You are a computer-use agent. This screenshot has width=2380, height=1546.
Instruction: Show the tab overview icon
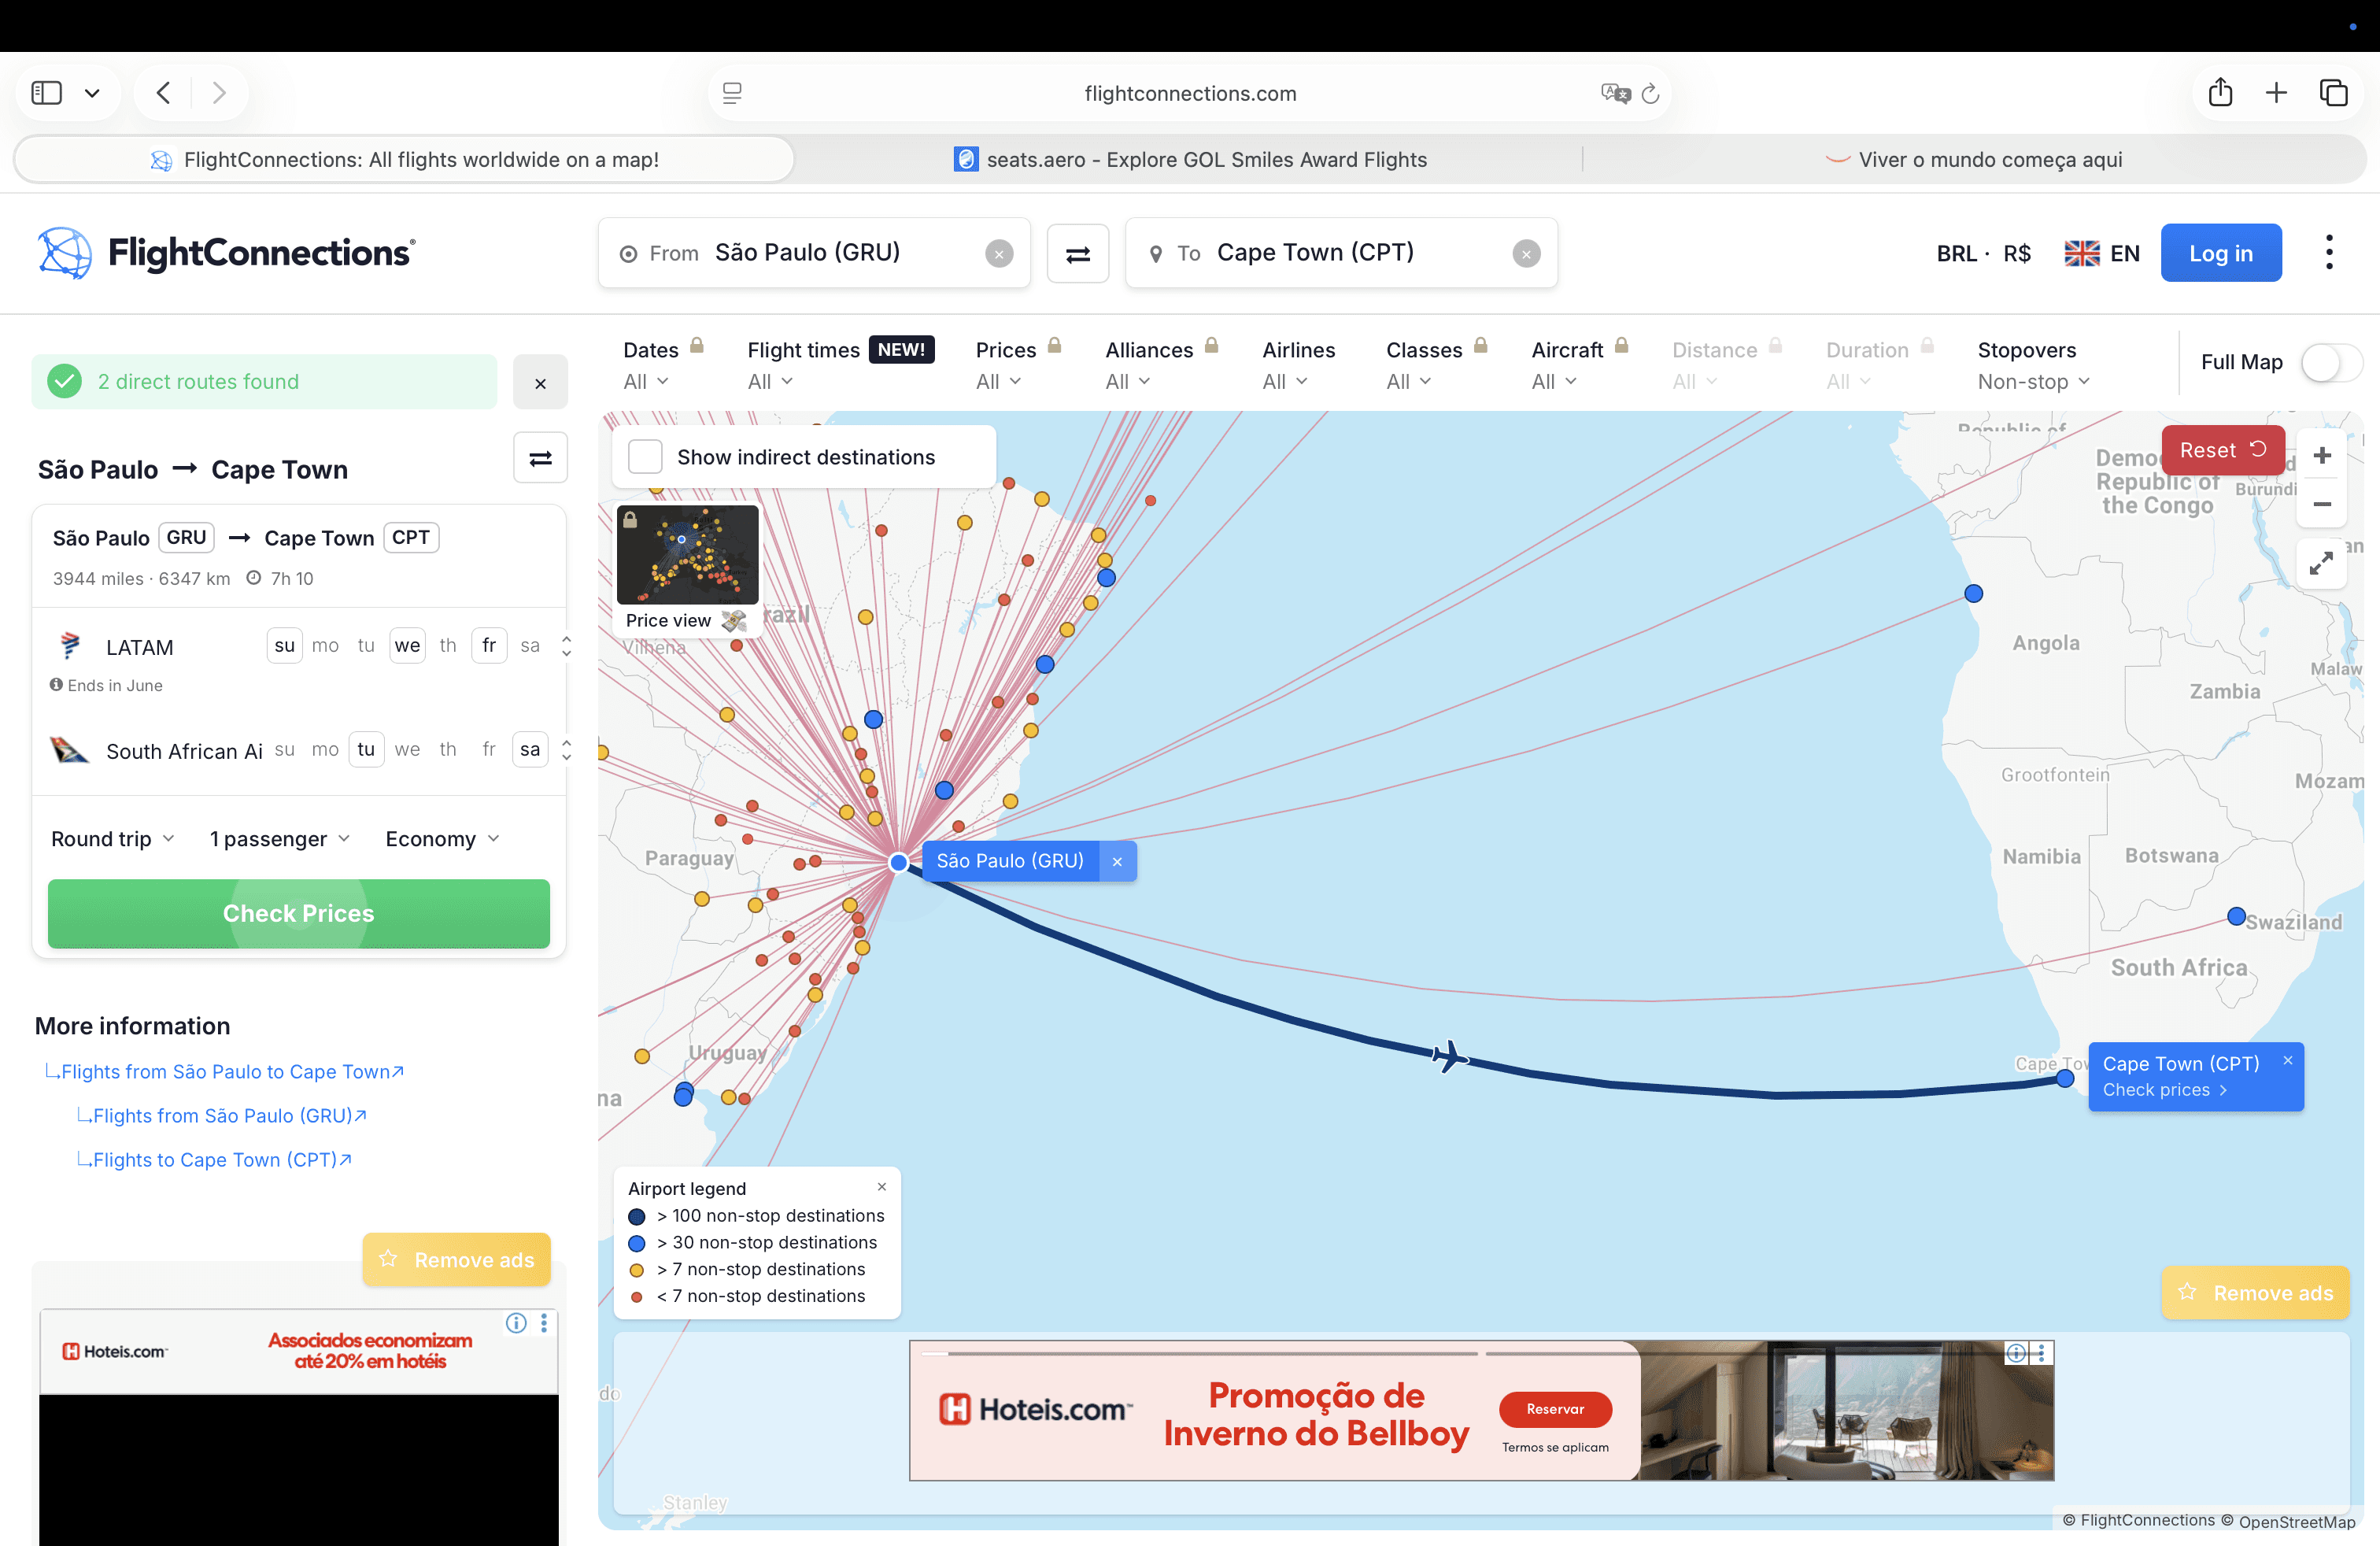[x=2333, y=93]
